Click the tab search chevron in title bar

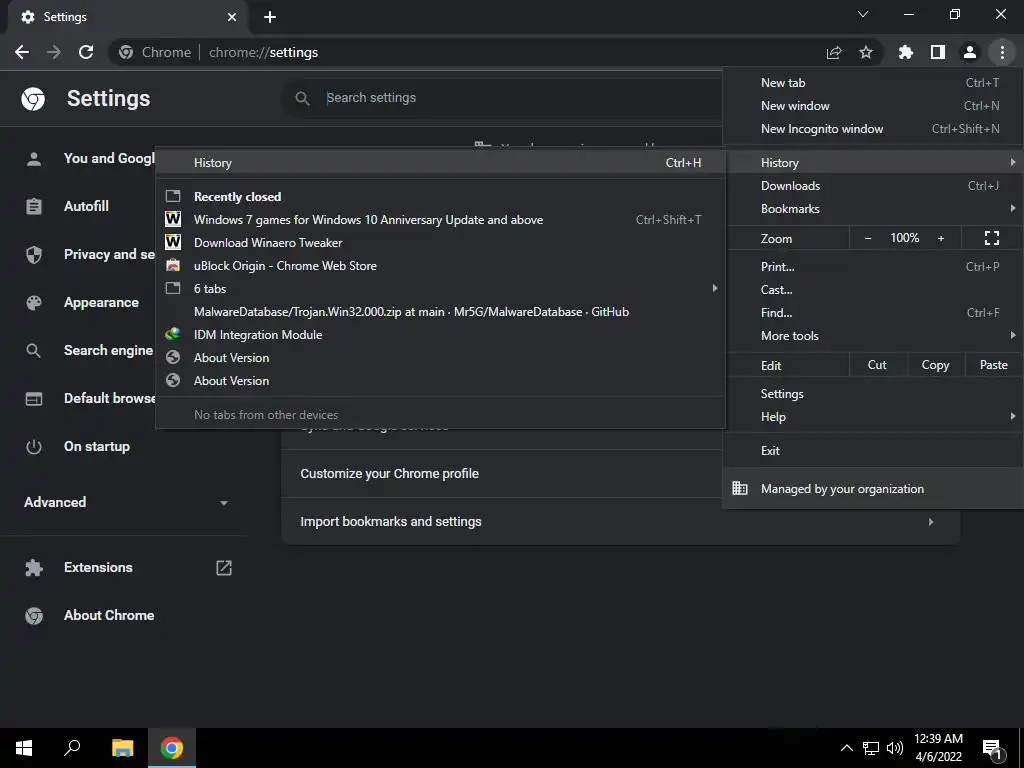point(863,14)
